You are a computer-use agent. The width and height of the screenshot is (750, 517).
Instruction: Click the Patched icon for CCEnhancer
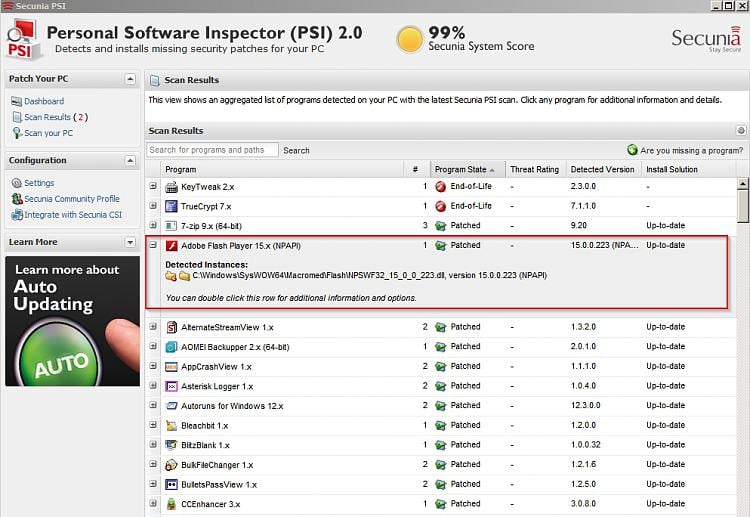(x=441, y=504)
